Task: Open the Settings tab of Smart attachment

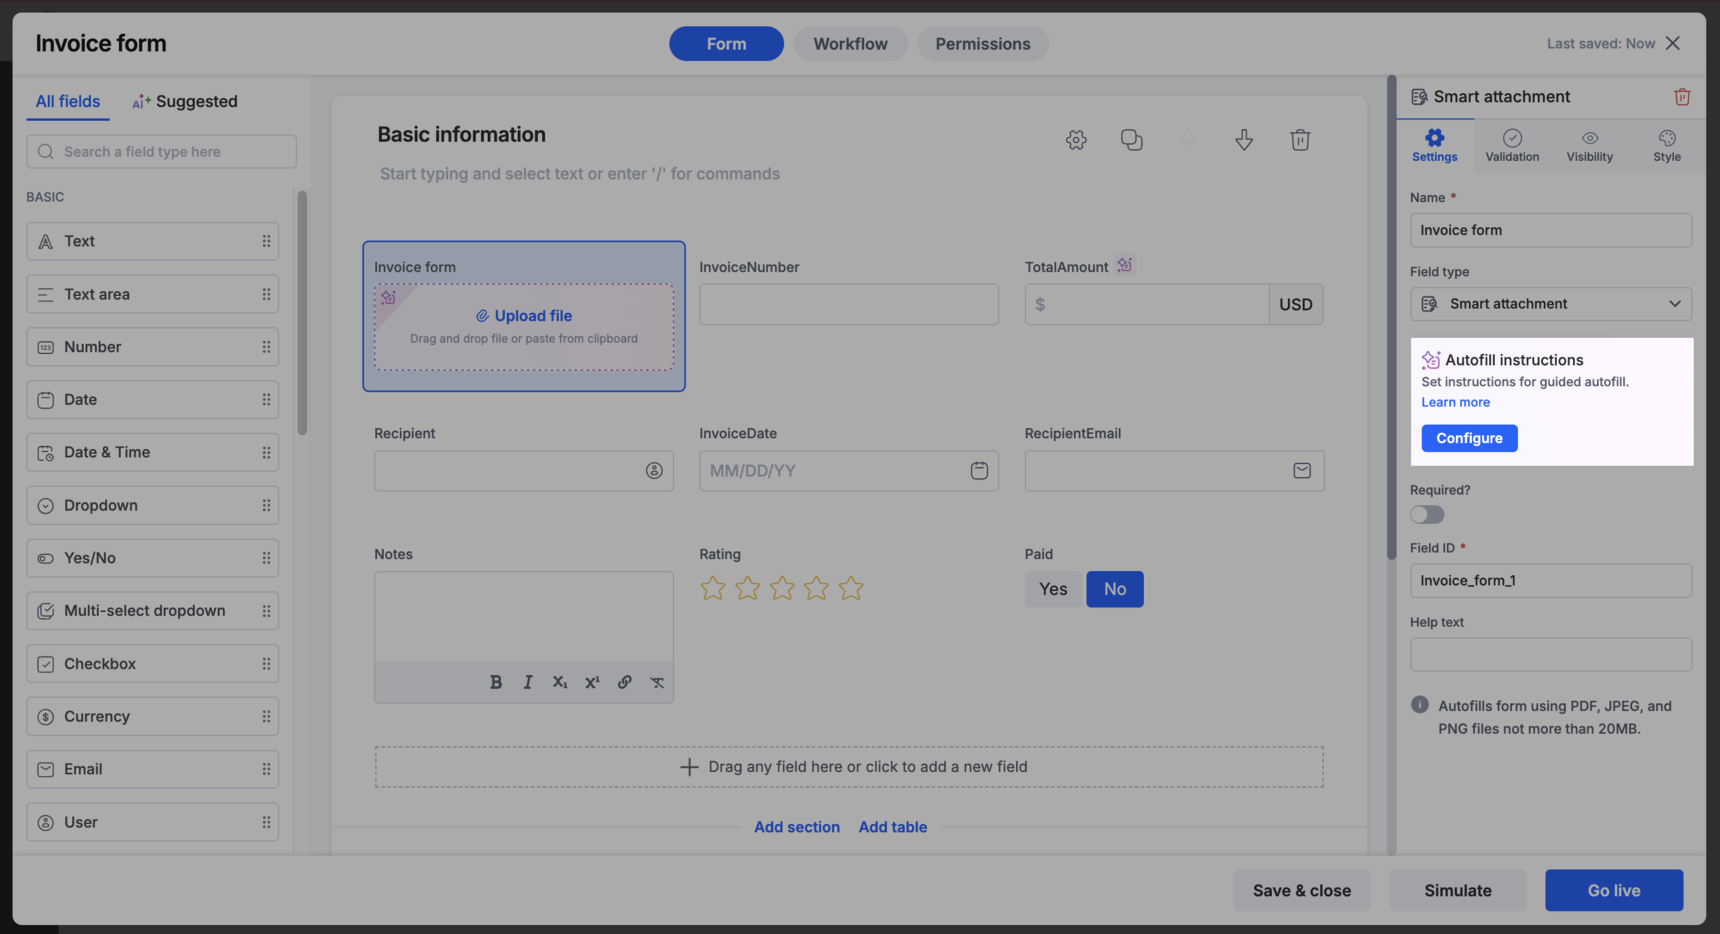Action: coord(1435,145)
